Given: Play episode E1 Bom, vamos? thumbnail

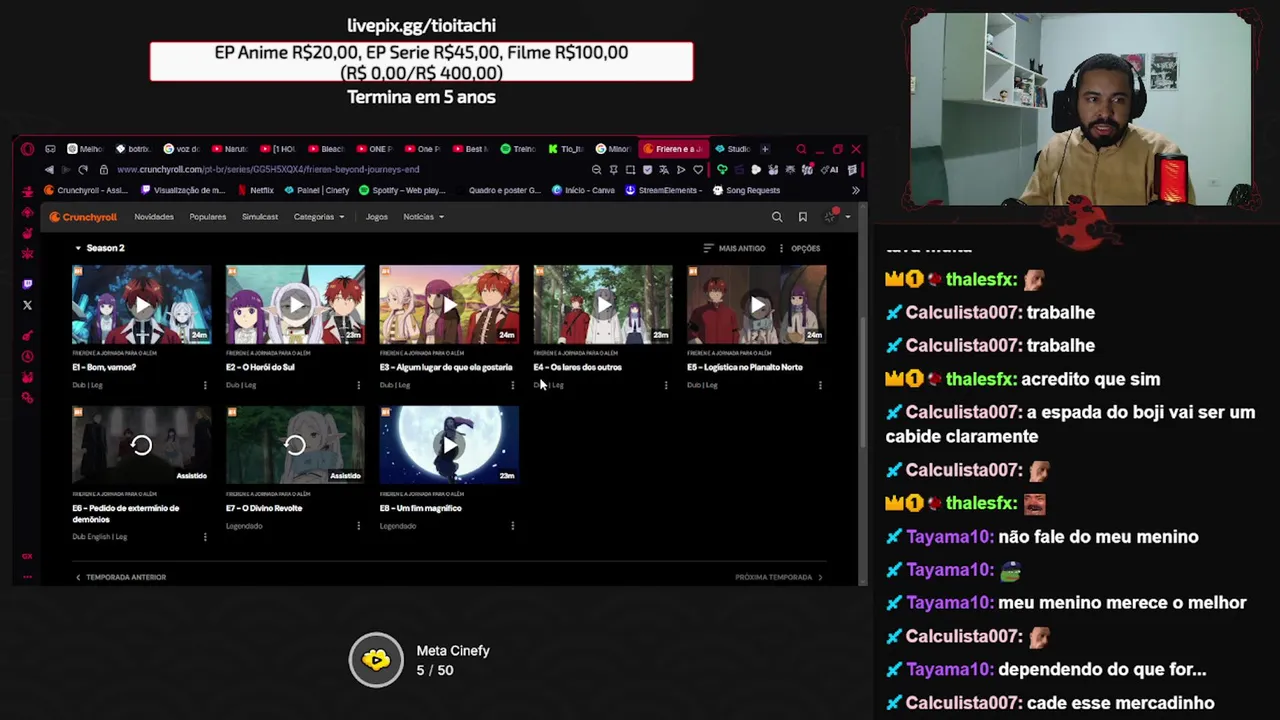Looking at the screenshot, I should pyautogui.click(x=141, y=305).
